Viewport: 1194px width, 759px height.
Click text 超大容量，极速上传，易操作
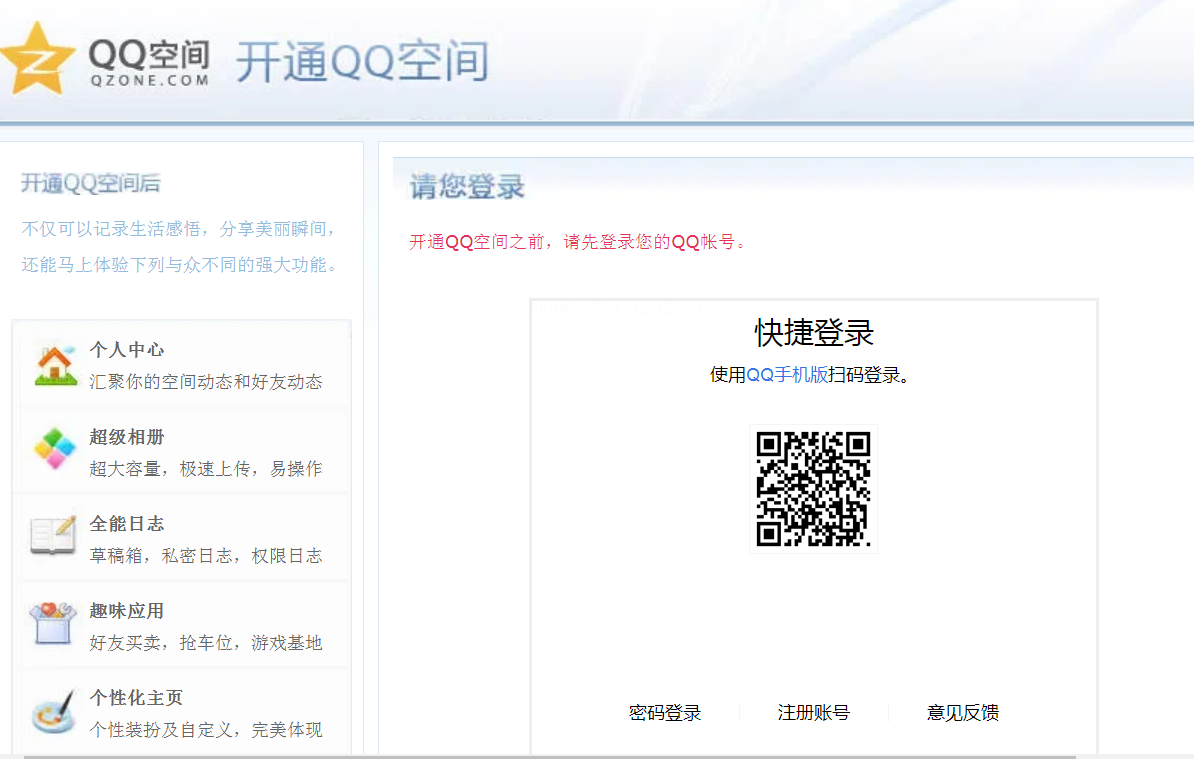tap(206, 469)
